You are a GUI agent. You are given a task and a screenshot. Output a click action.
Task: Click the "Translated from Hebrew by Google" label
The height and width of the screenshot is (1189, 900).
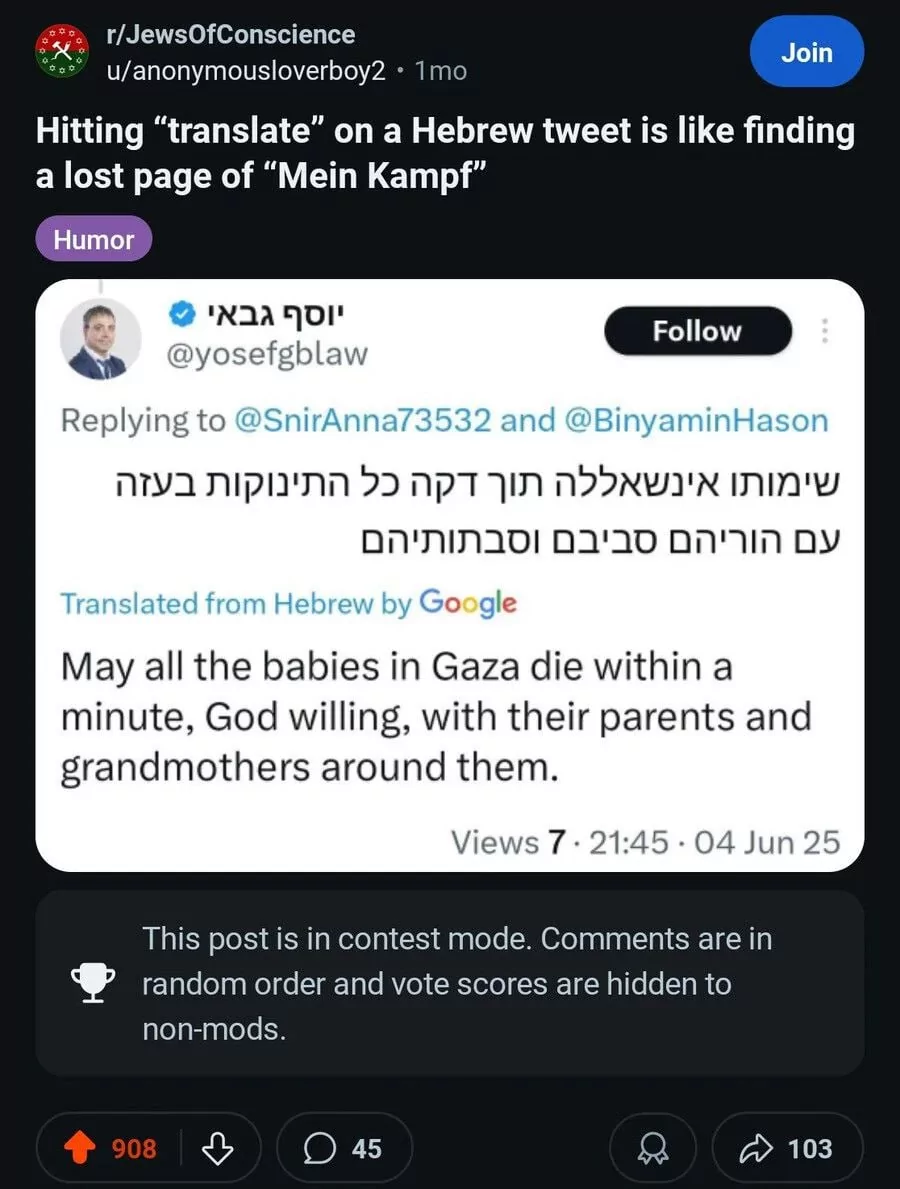(x=288, y=603)
